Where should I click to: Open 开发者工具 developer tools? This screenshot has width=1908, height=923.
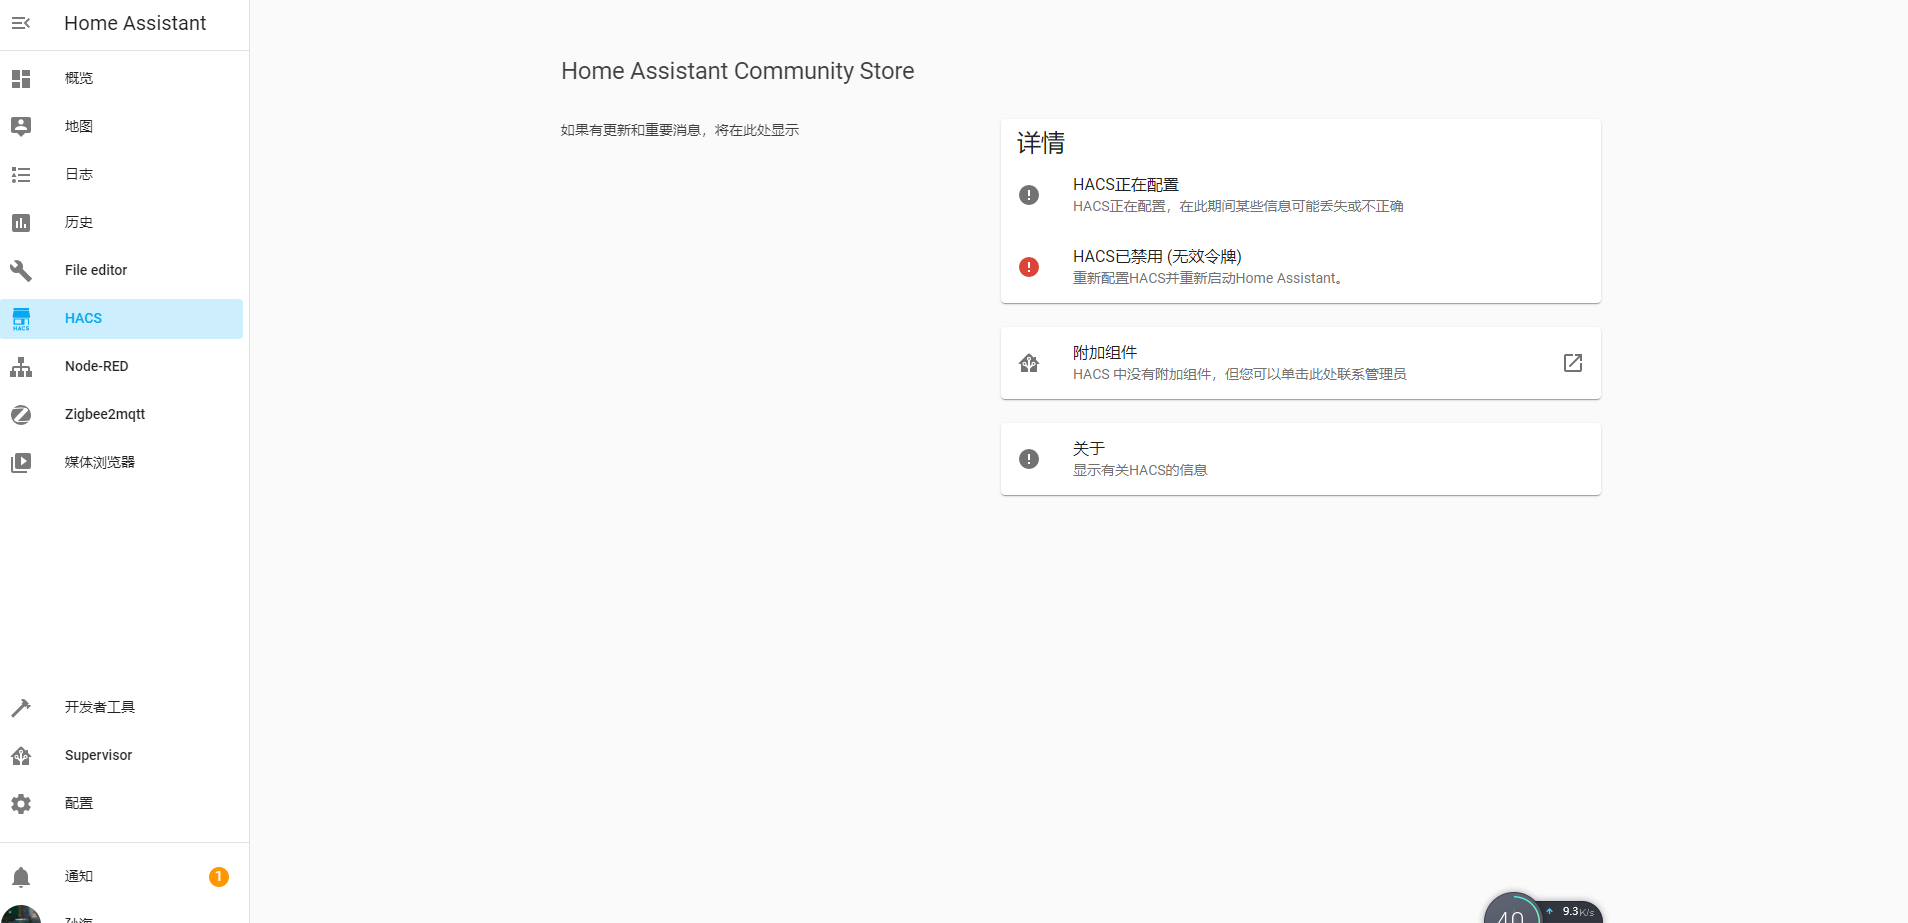pyautogui.click(x=122, y=707)
